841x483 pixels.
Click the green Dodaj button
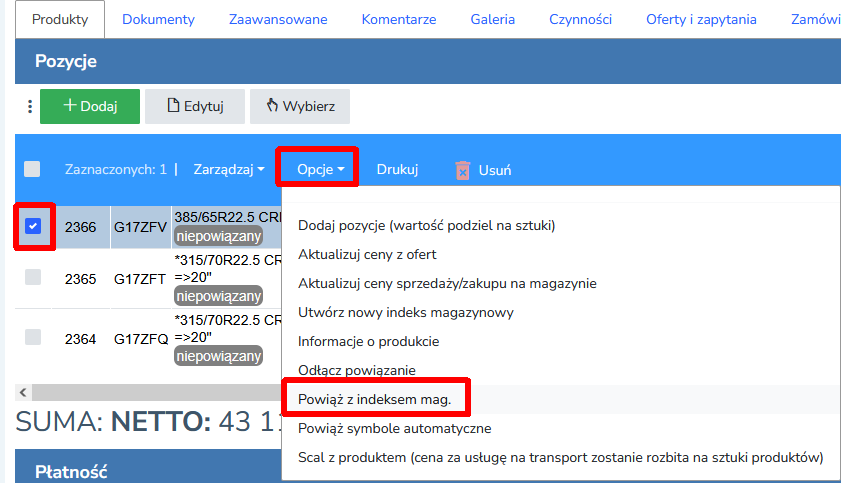coord(90,106)
